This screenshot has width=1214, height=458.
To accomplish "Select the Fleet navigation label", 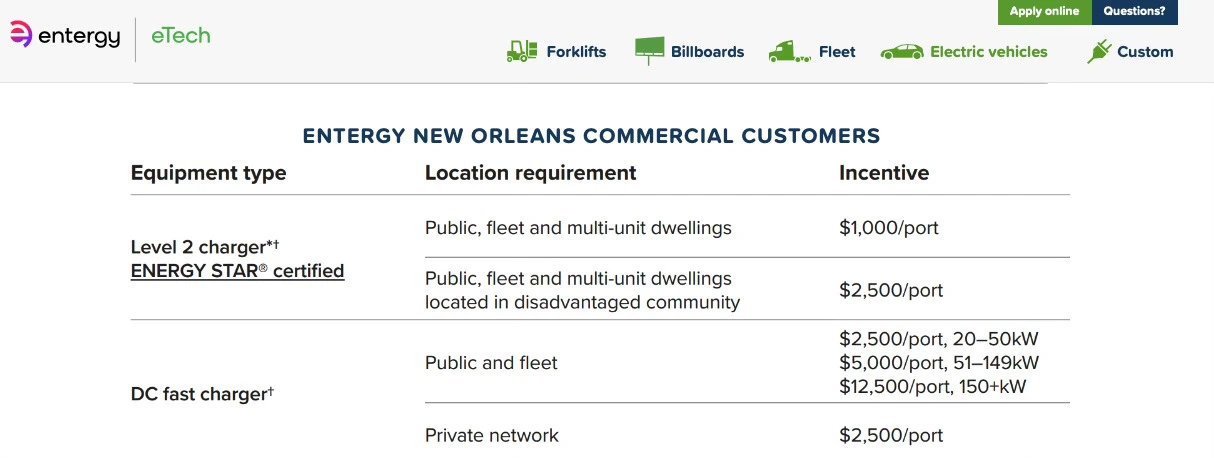I will tap(837, 52).
